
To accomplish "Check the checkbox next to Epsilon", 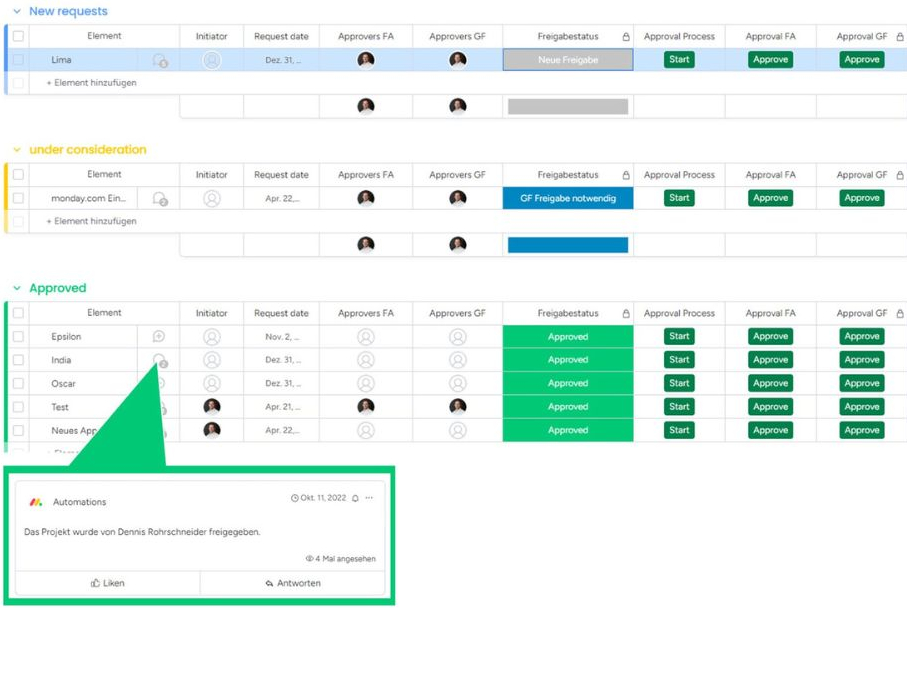I will tap(16, 336).
